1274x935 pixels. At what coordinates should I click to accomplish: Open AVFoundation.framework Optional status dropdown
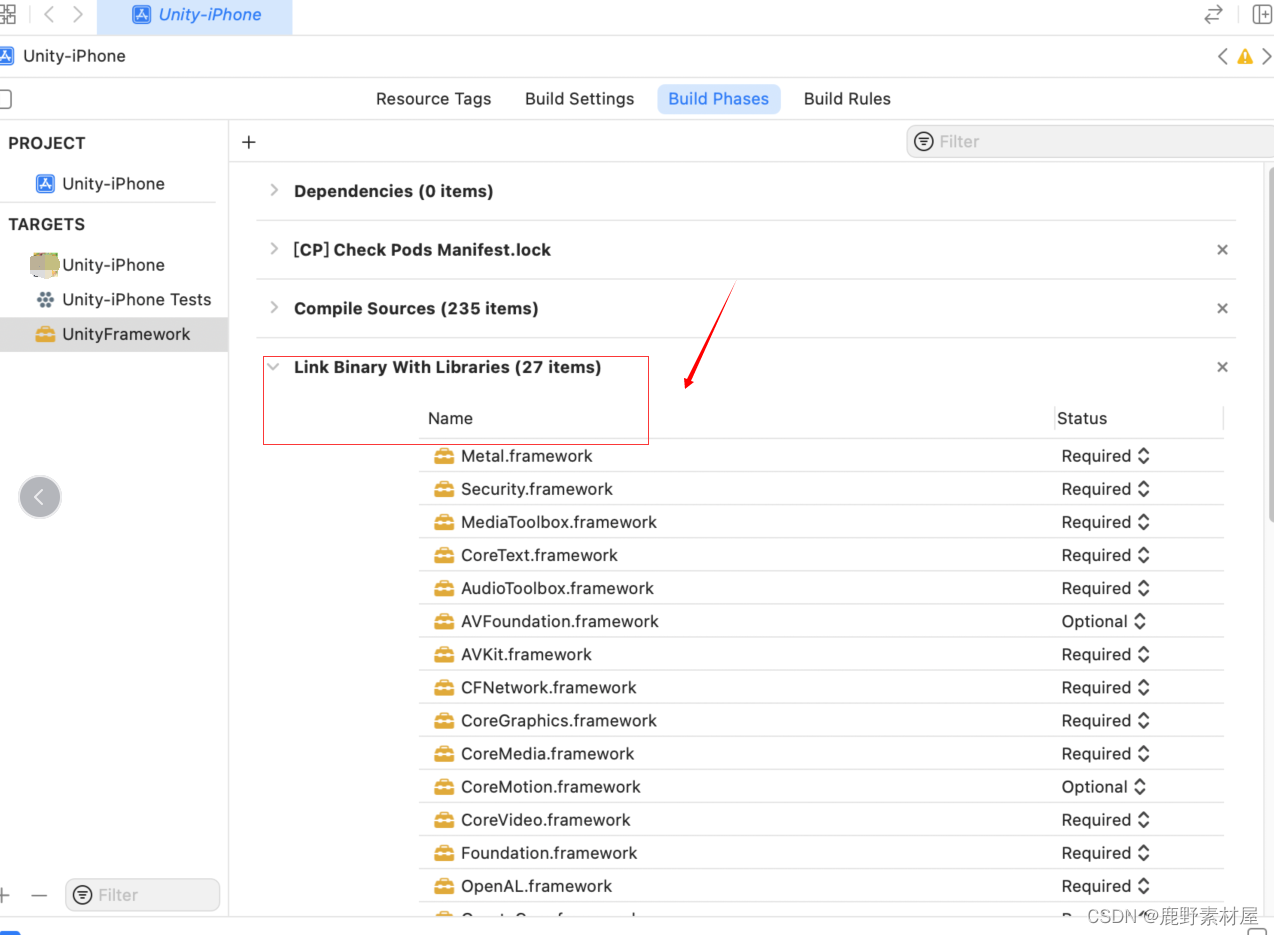point(1103,621)
